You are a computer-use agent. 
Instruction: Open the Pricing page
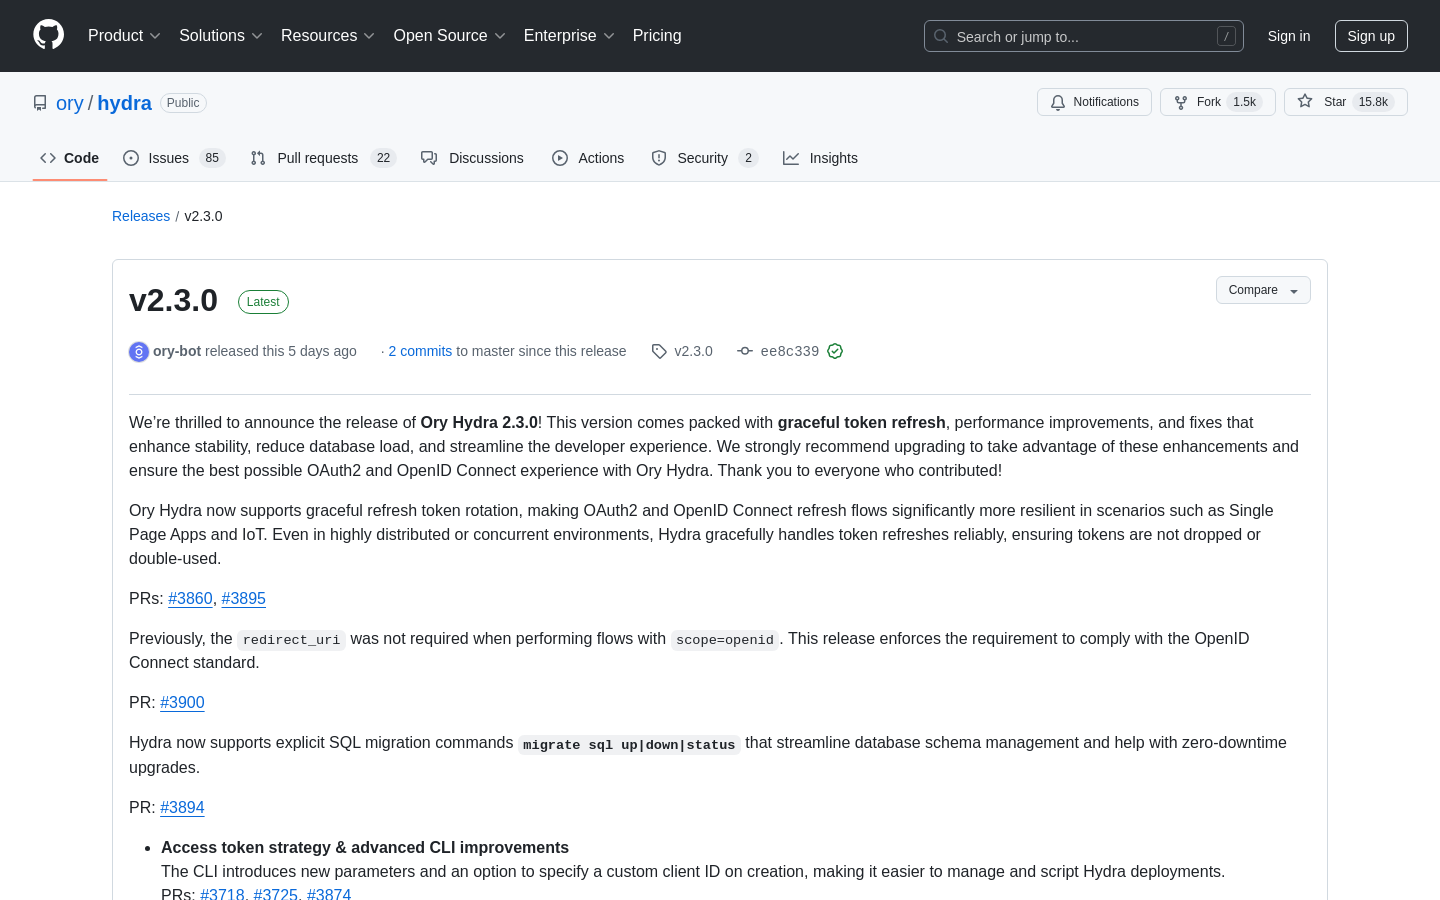(657, 36)
